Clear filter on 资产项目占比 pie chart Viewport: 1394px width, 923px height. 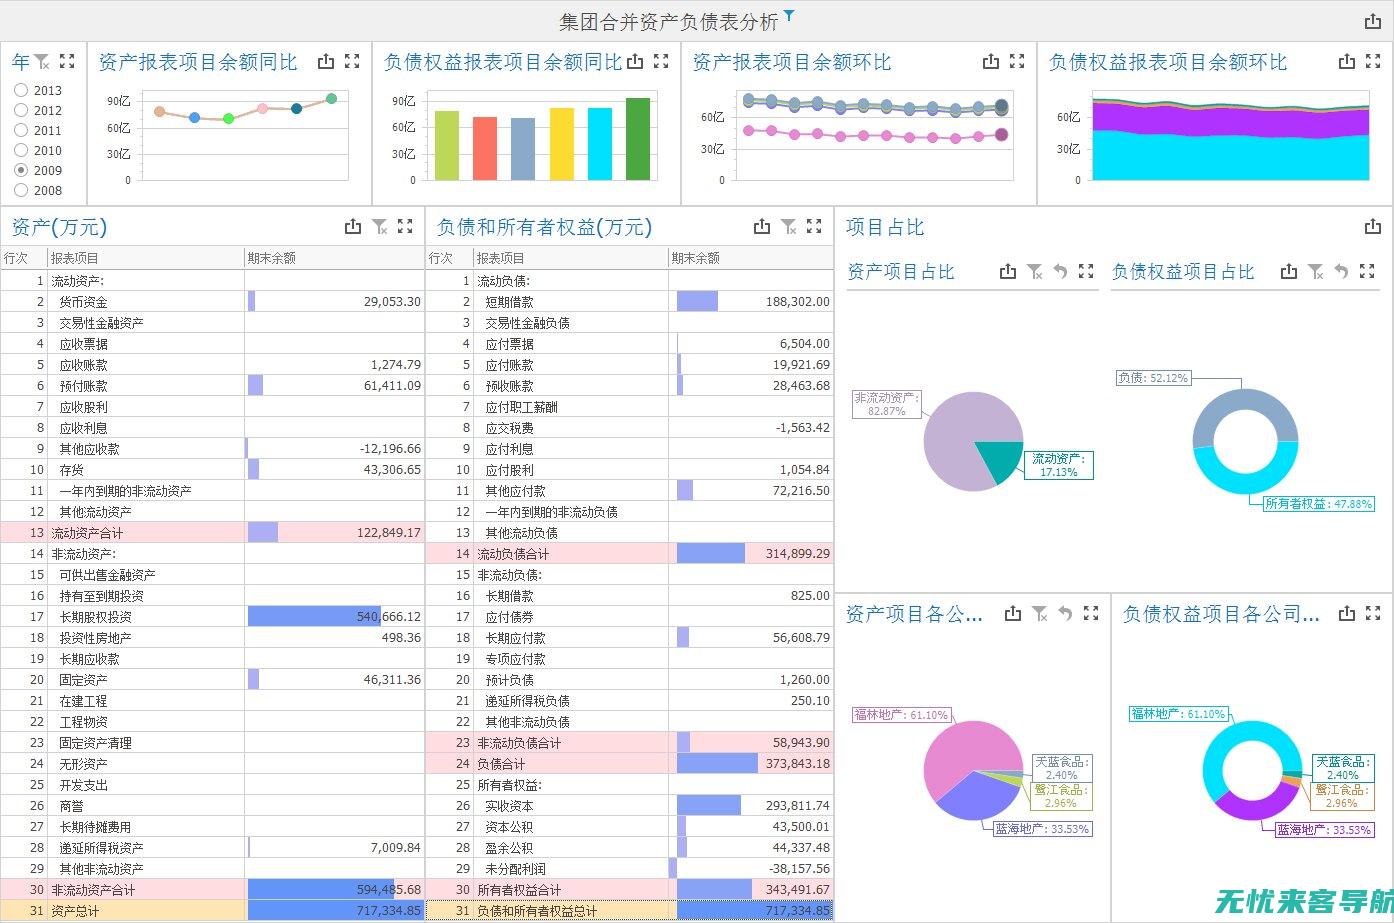[1035, 271]
